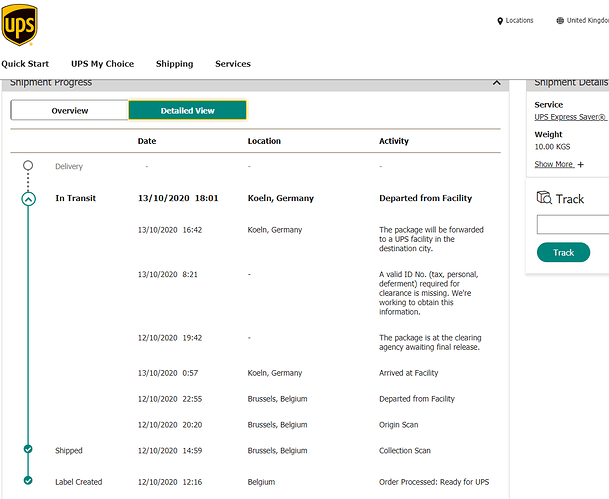The height and width of the screenshot is (499, 609).
Task: Click the United Kingdom country selector
Action: coord(588,21)
